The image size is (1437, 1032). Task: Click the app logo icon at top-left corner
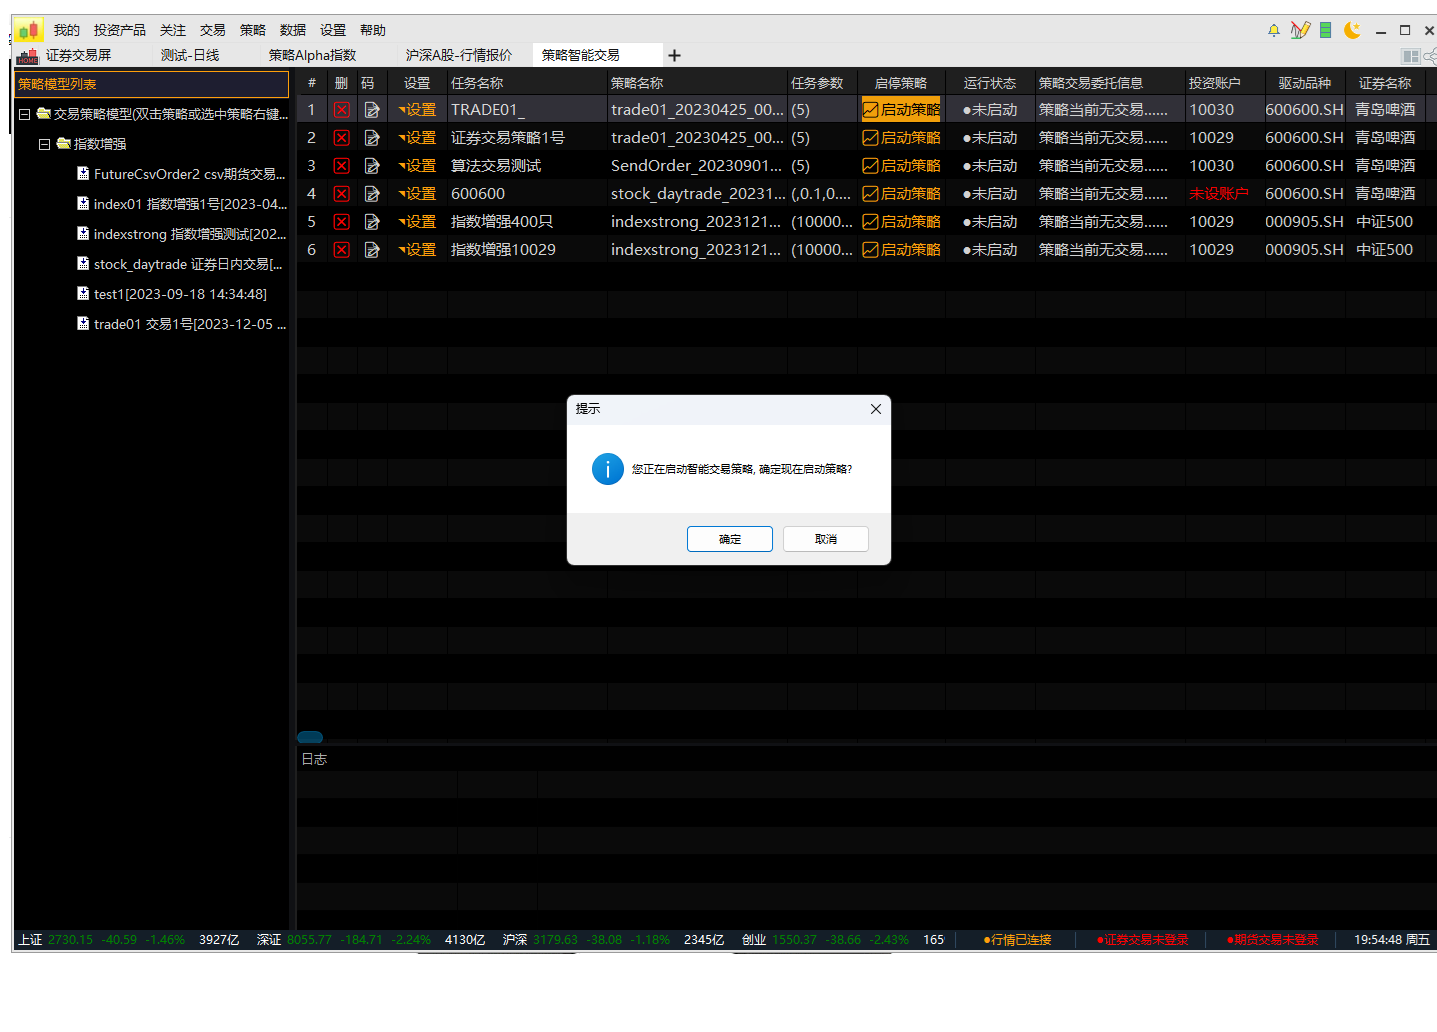pyautogui.click(x=27, y=30)
